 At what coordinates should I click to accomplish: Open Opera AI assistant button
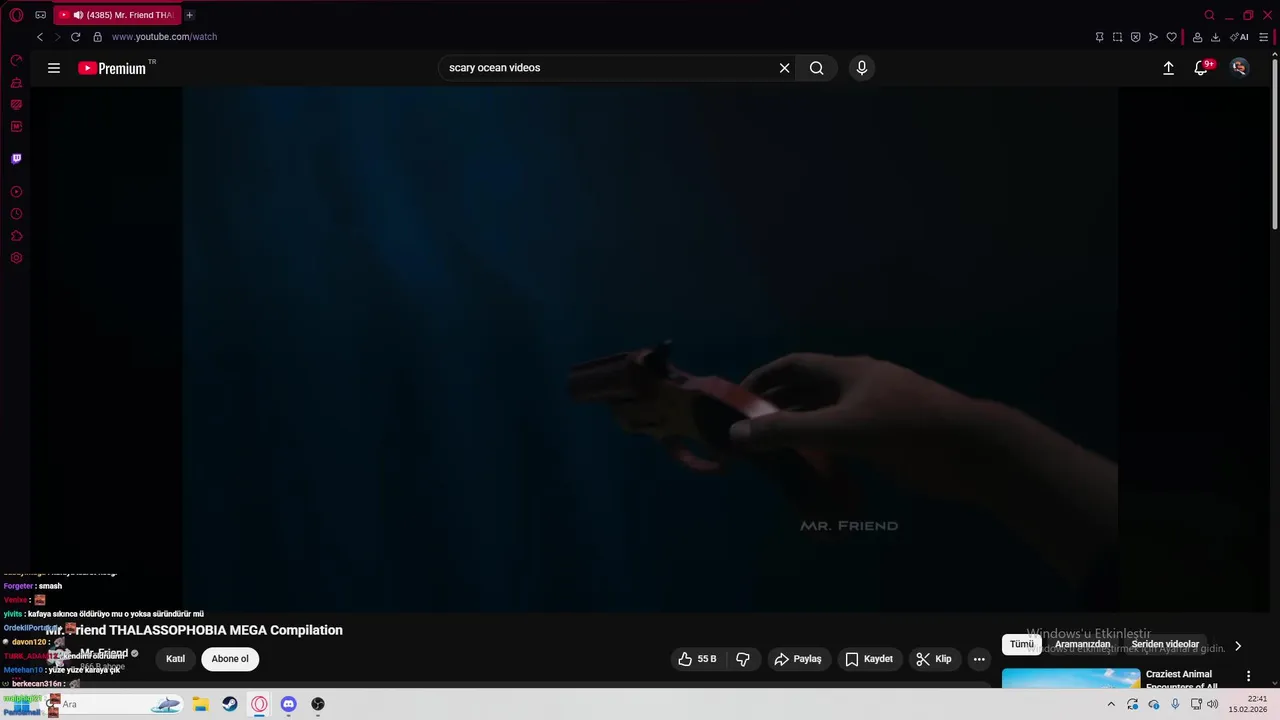tap(1239, 37)
